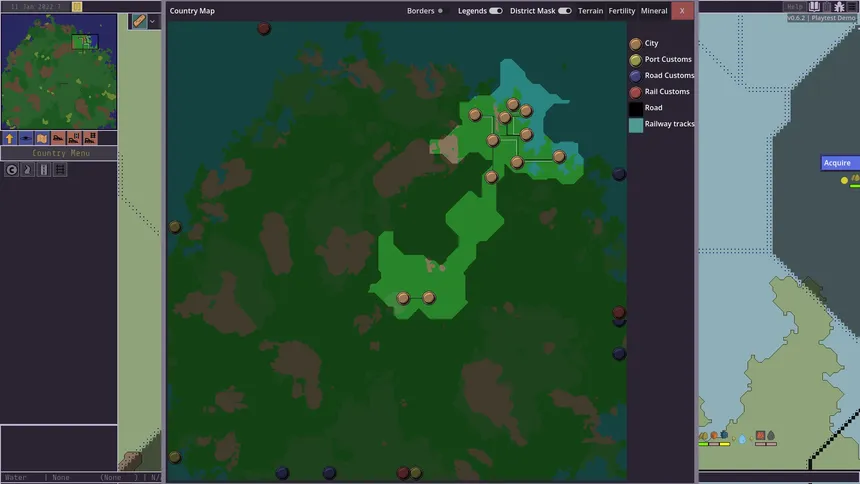This screenshot has height=484, width=860.
Task: Click the second icon below Country Menu
Action: (27, 170)
